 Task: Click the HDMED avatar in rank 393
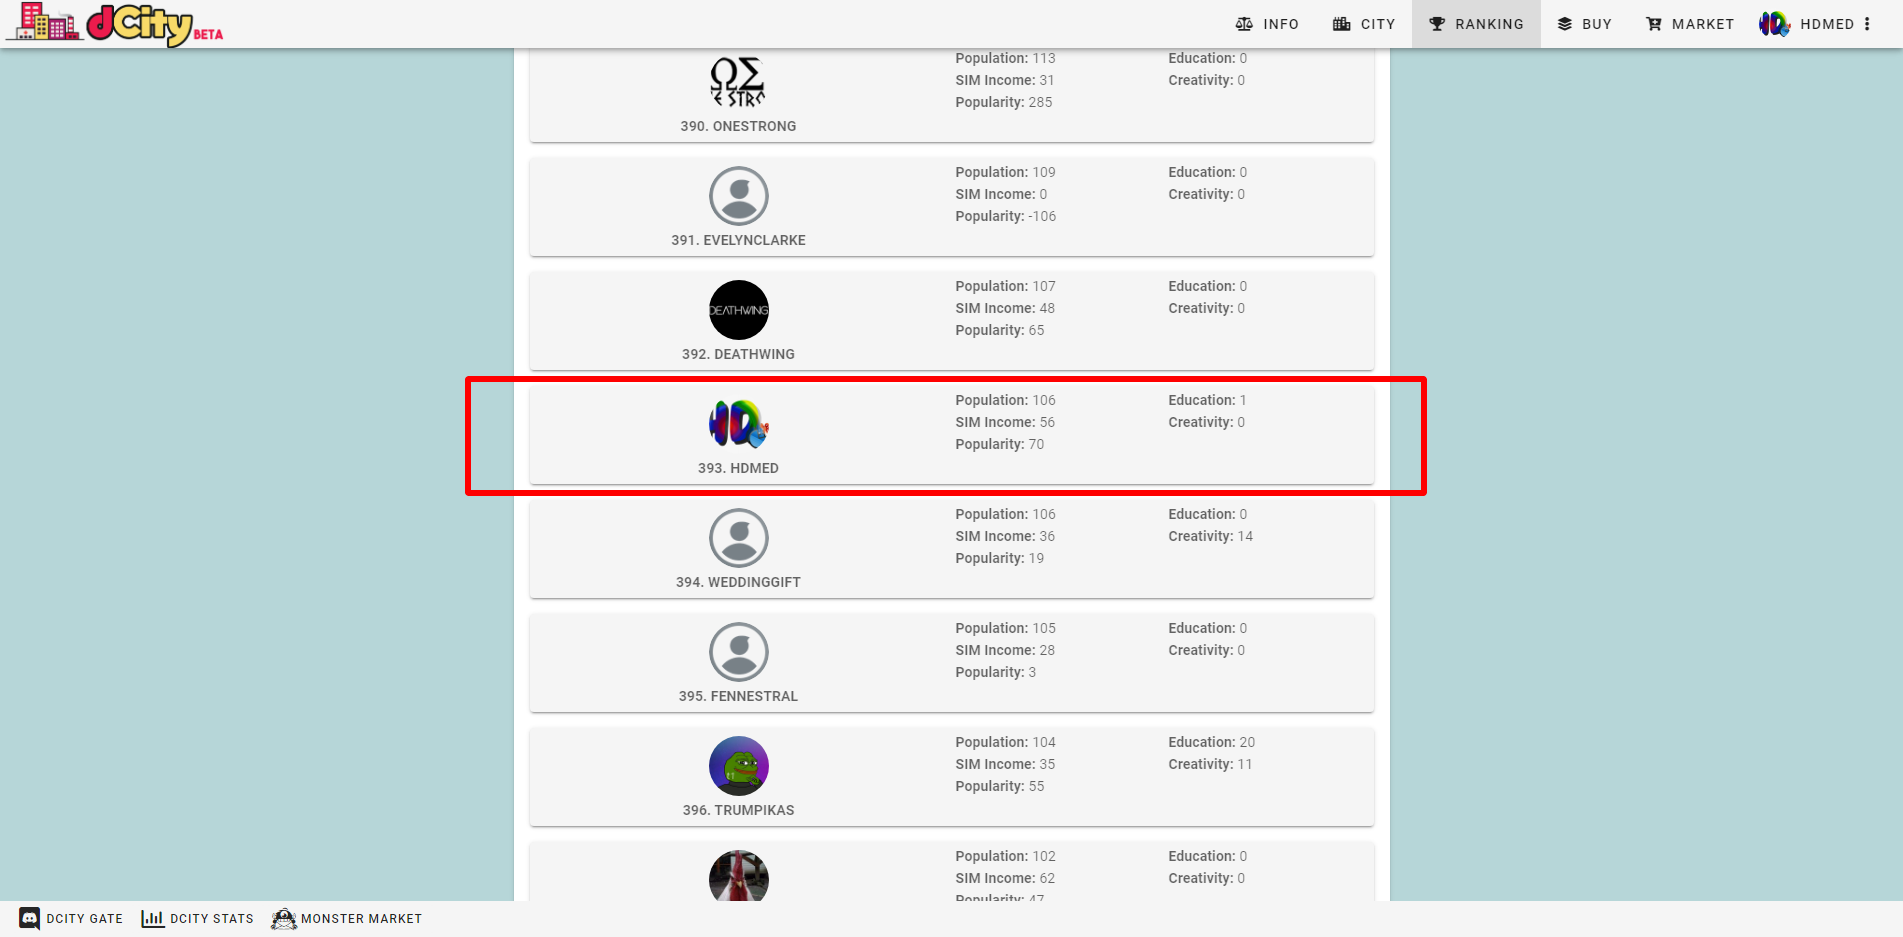[x=739, y=424]
